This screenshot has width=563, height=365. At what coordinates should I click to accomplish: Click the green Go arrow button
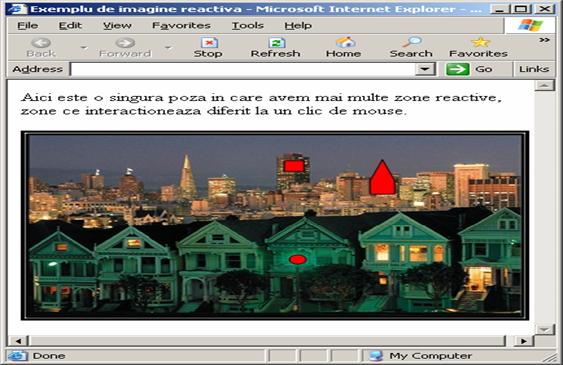(457, 69)
